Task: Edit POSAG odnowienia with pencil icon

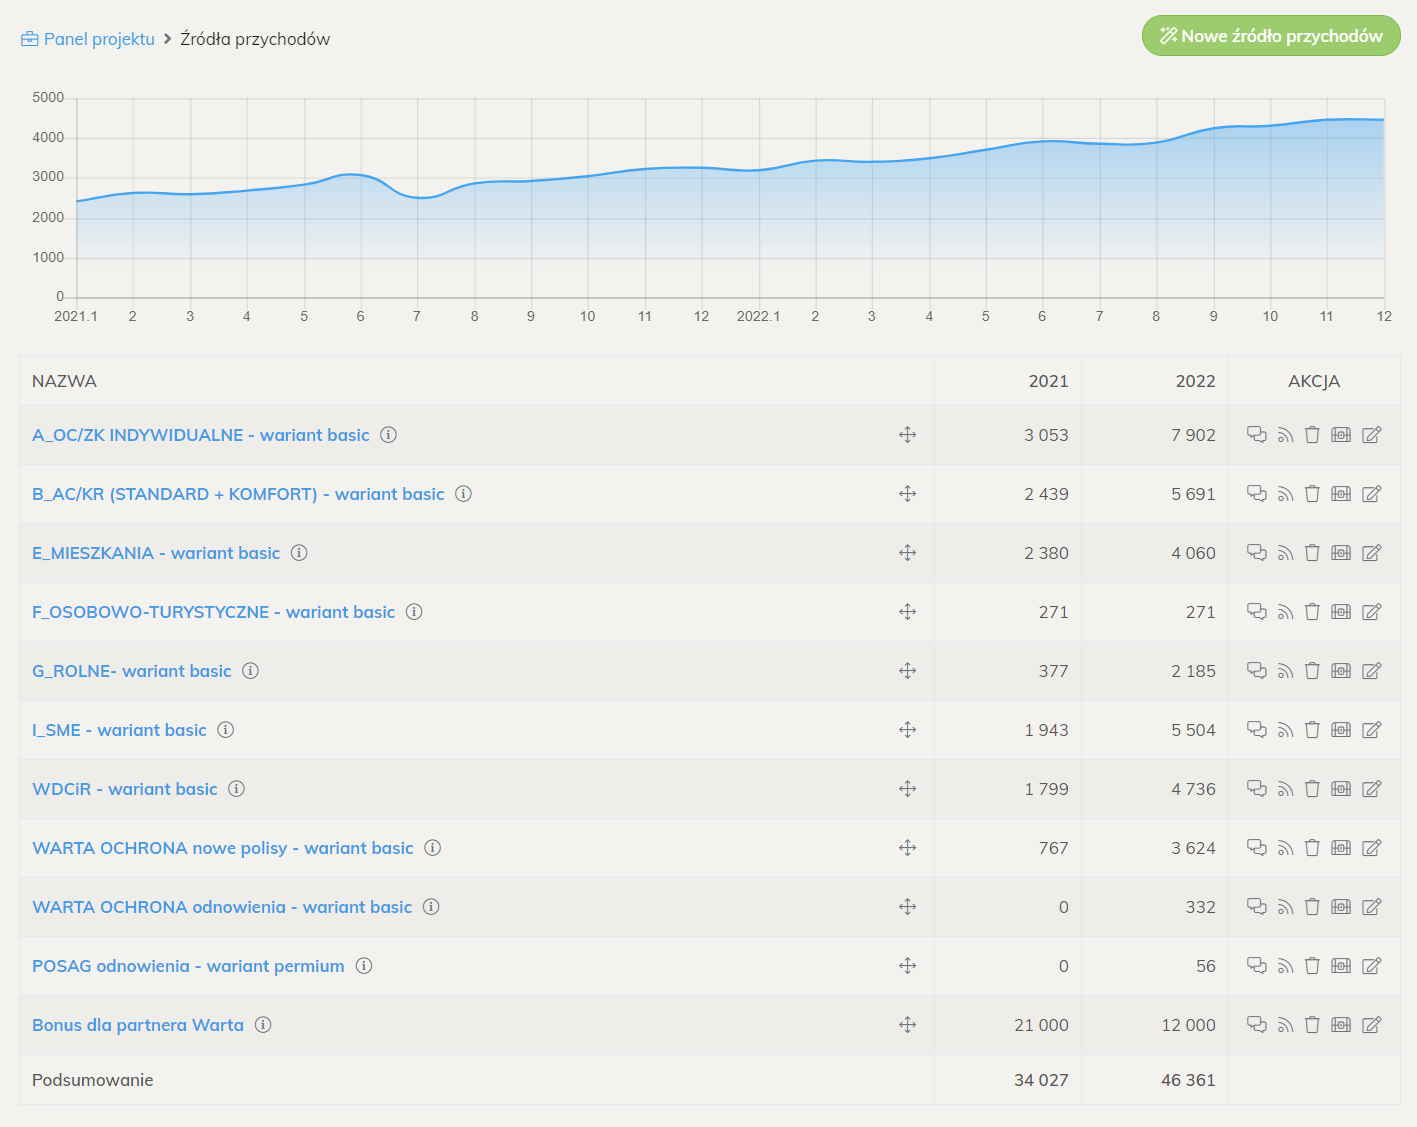Action: [1372, 966]
